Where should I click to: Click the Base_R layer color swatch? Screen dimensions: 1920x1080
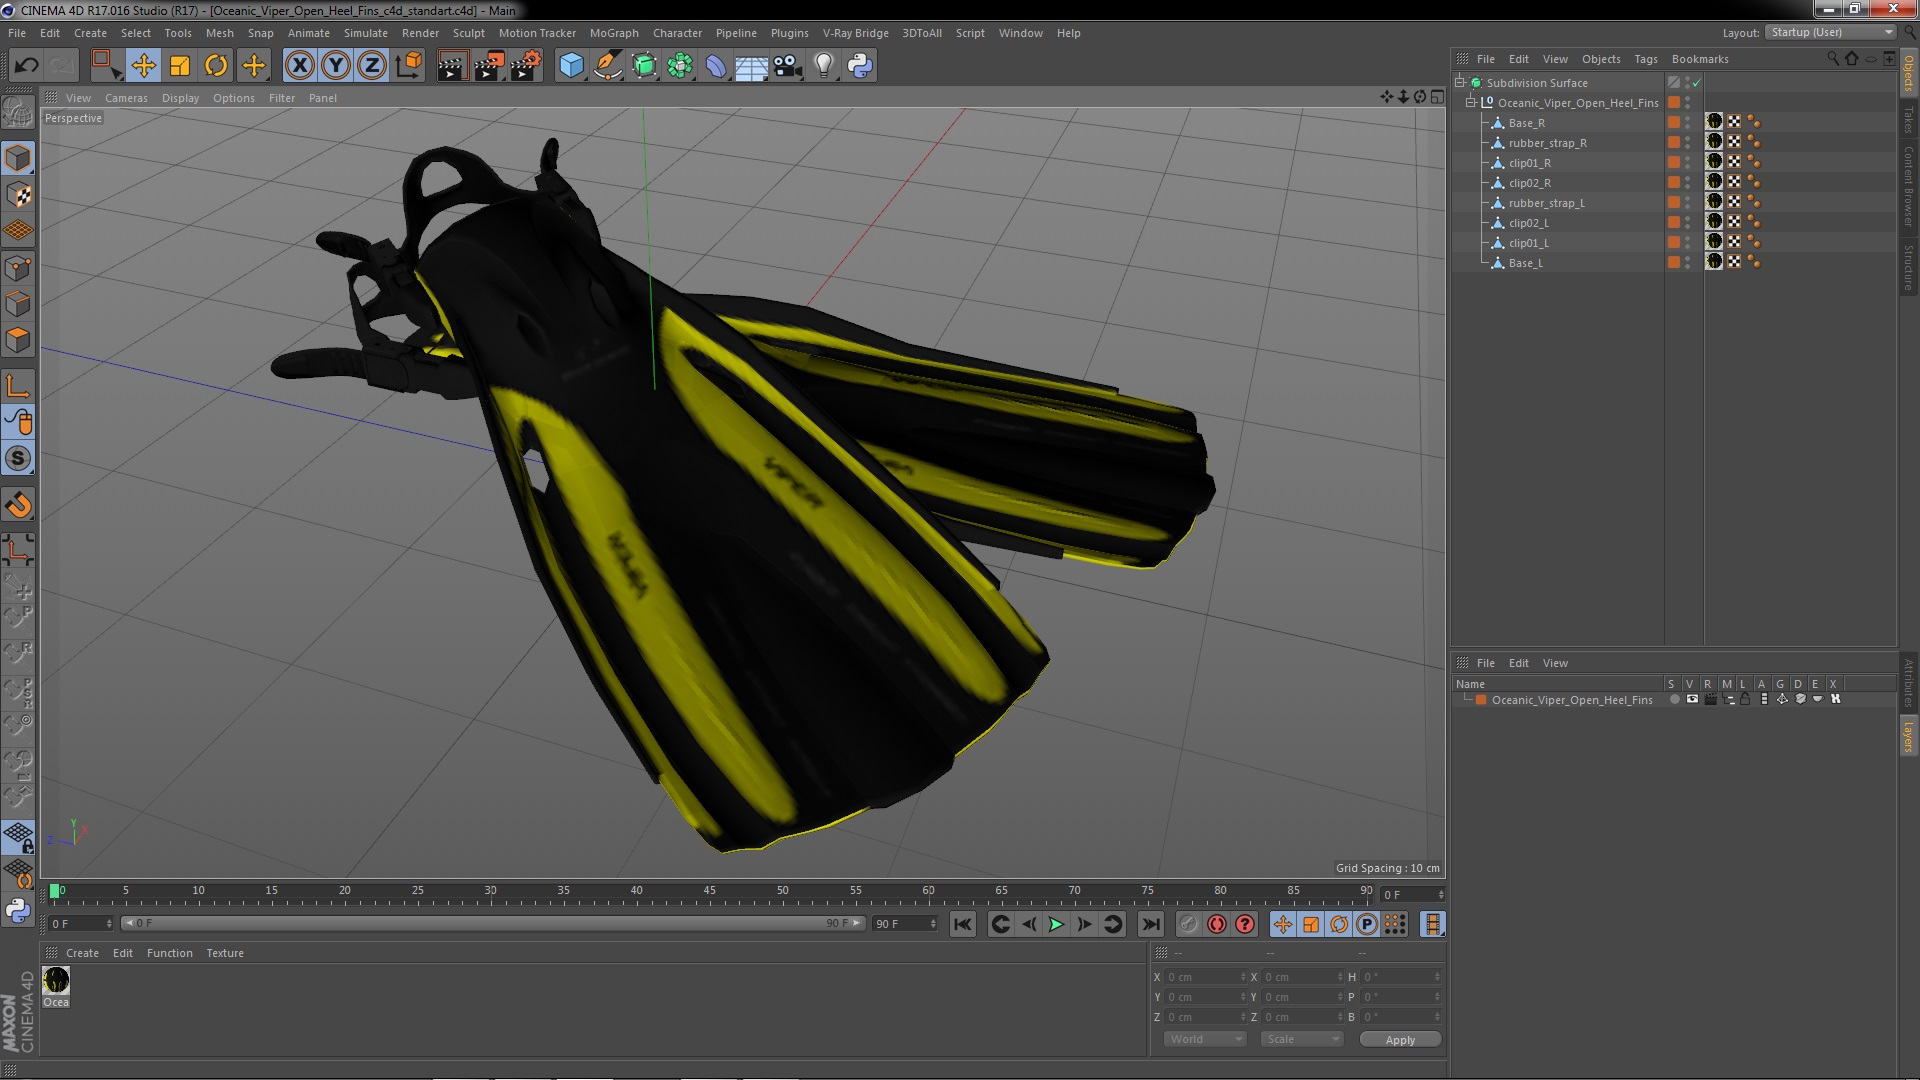click(x=1674, y=122)
